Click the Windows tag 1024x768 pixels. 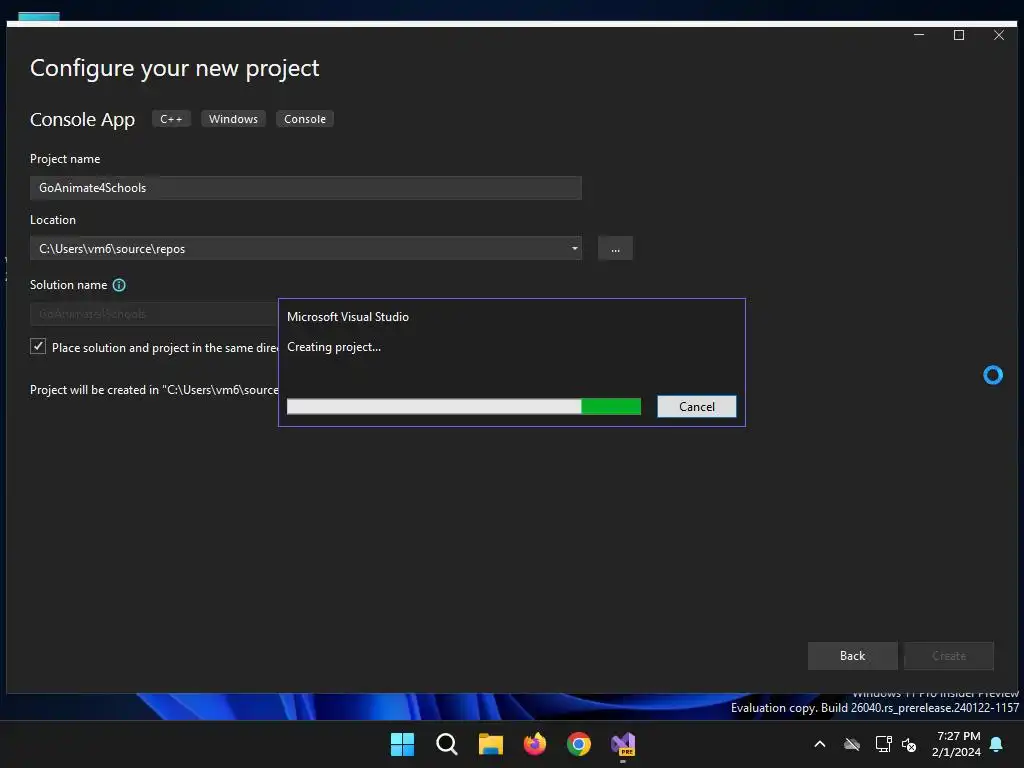(233, 119)
